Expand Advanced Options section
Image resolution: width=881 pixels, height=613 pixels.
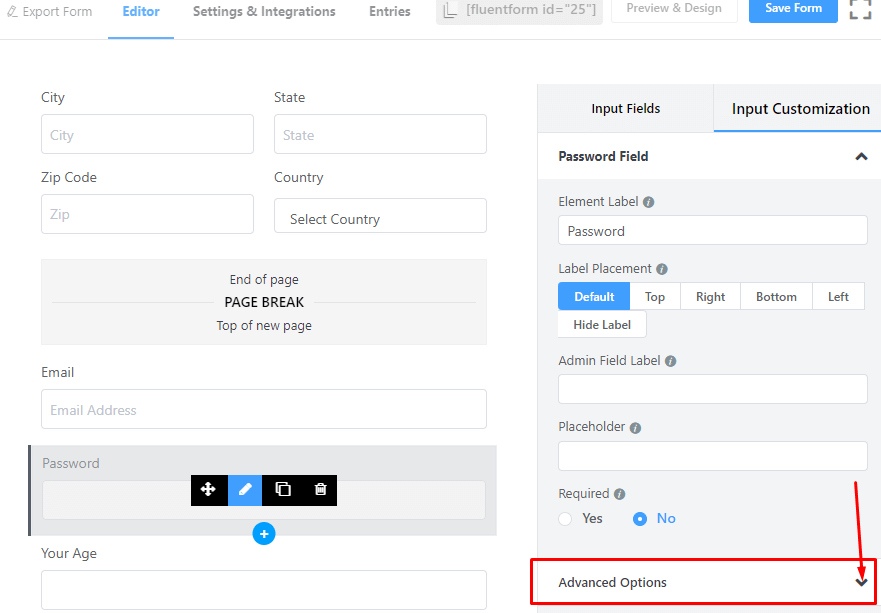tap(703, 582)
